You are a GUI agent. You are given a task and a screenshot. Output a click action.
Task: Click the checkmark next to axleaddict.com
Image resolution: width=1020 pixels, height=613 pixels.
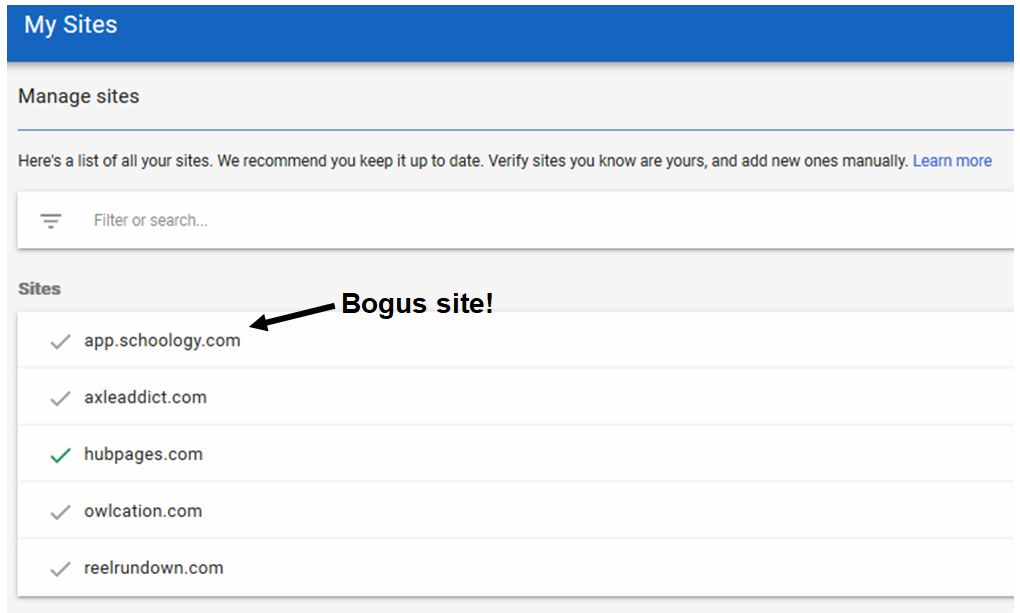point(60,398)
